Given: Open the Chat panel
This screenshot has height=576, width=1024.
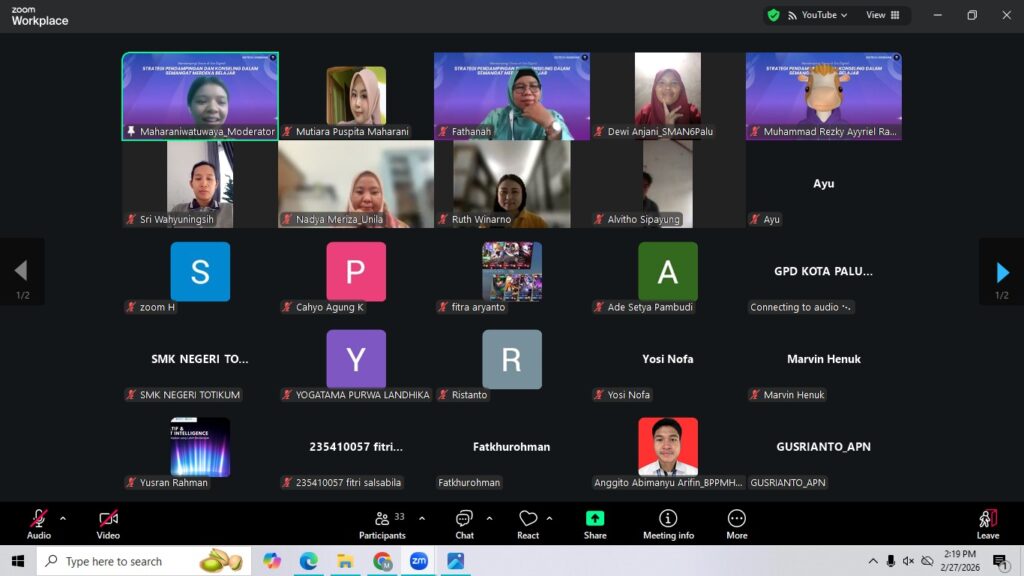Looking at the screenshot, I should [x=464, y=523].
